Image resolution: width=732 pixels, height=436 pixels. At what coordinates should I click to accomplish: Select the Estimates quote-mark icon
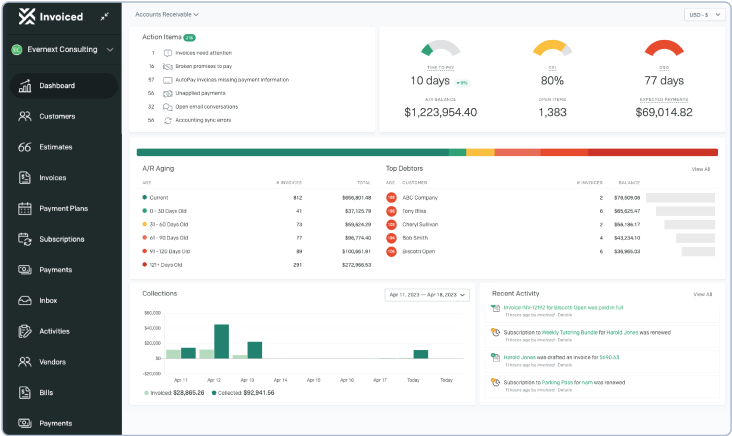click(25, 147)
